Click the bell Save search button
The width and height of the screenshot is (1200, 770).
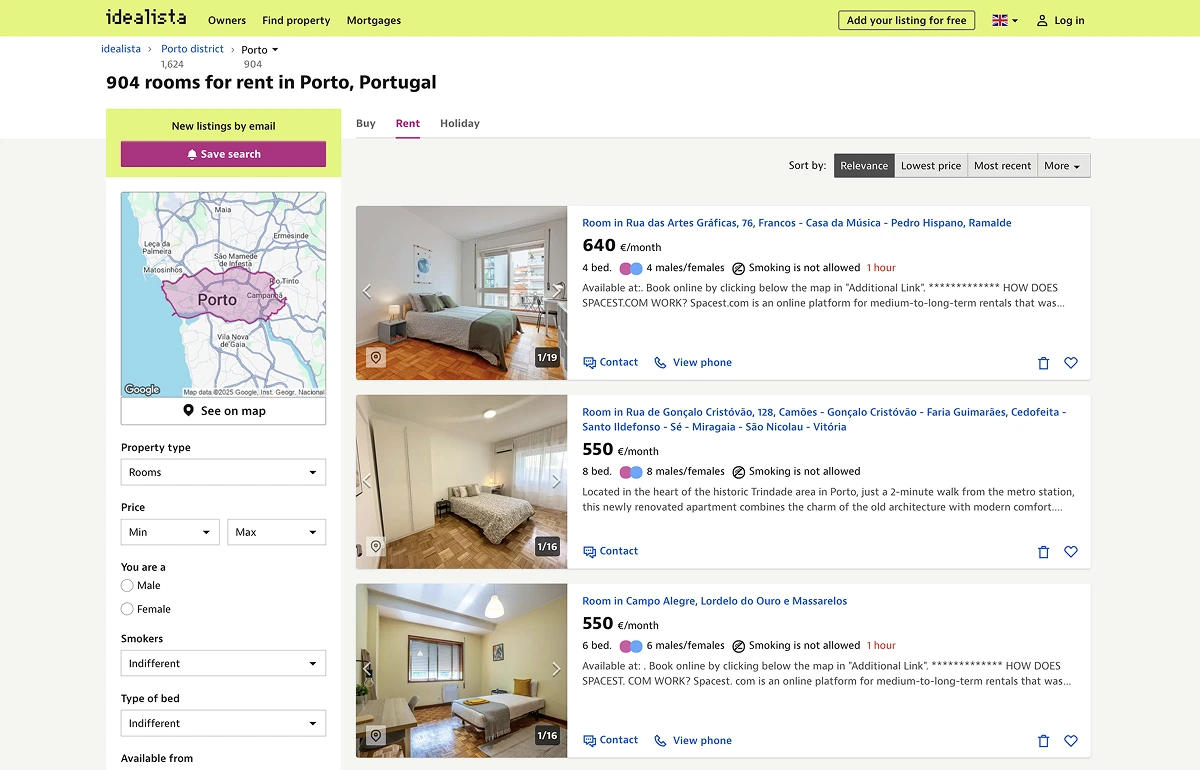point(223,154)
